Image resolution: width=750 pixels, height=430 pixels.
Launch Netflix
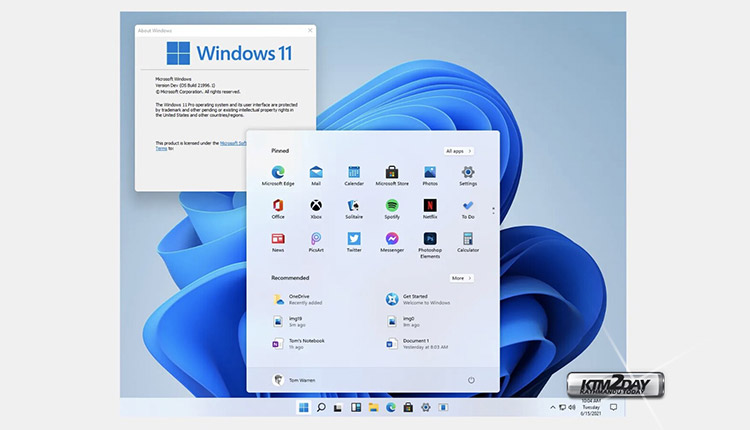(x=430, y=209)
